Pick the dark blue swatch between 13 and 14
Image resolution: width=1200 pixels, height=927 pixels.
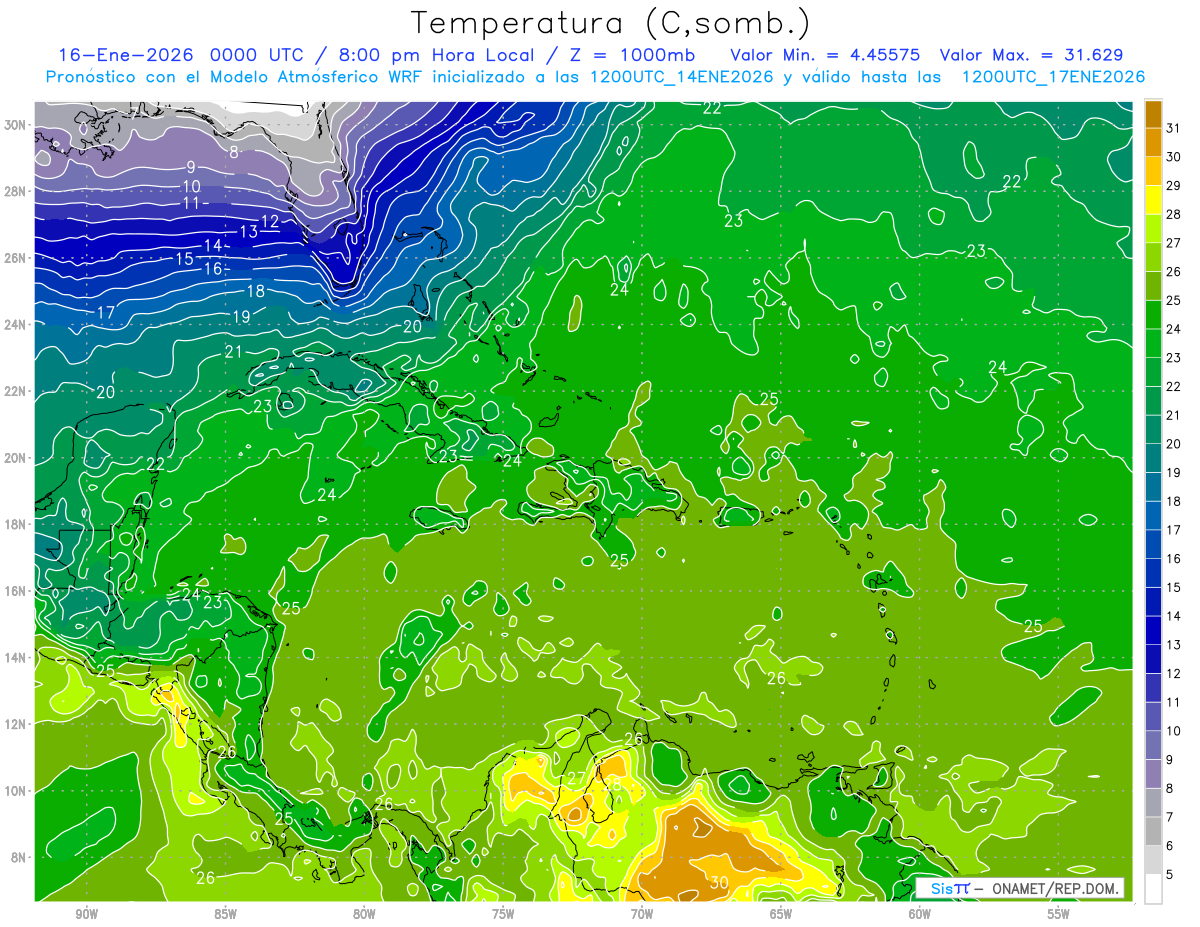pos(1153,631)
